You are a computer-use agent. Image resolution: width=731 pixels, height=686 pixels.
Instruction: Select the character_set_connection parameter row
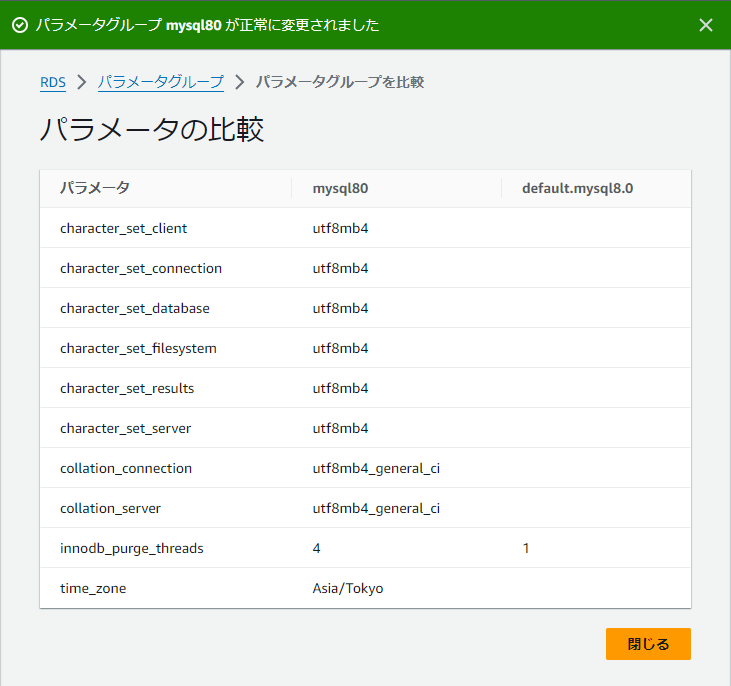coord(366,268)
